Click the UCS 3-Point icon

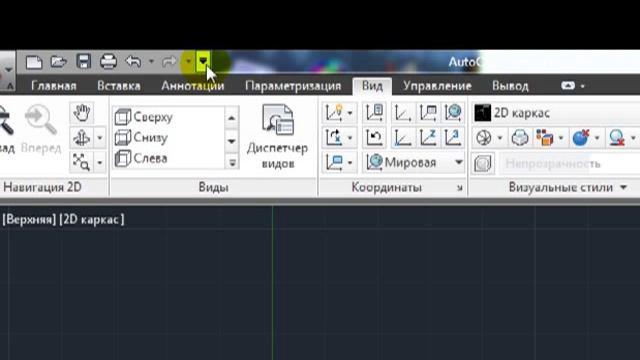453,138
